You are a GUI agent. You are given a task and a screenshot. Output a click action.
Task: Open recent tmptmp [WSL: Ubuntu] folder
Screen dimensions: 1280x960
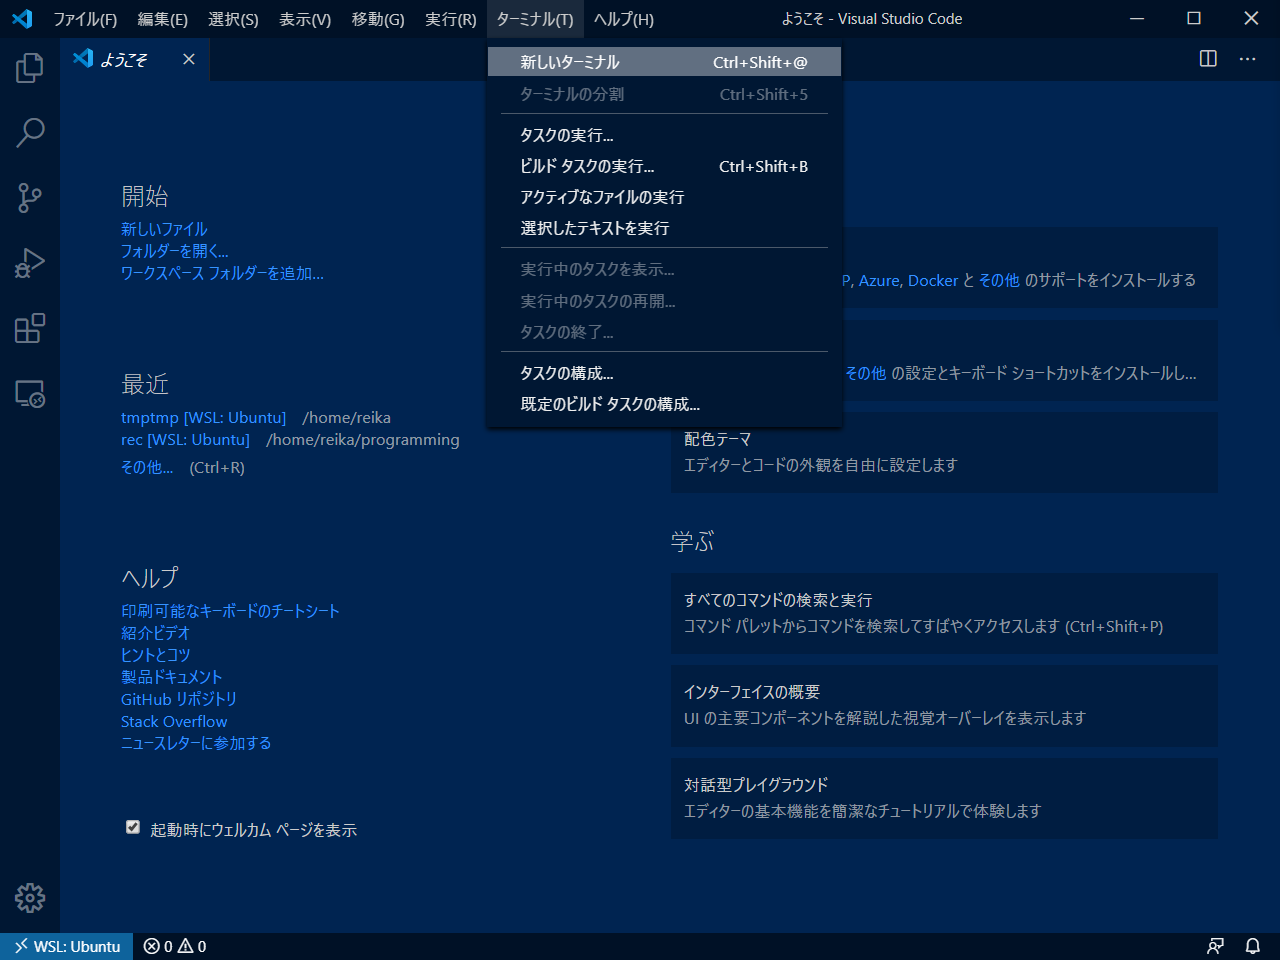203,417
